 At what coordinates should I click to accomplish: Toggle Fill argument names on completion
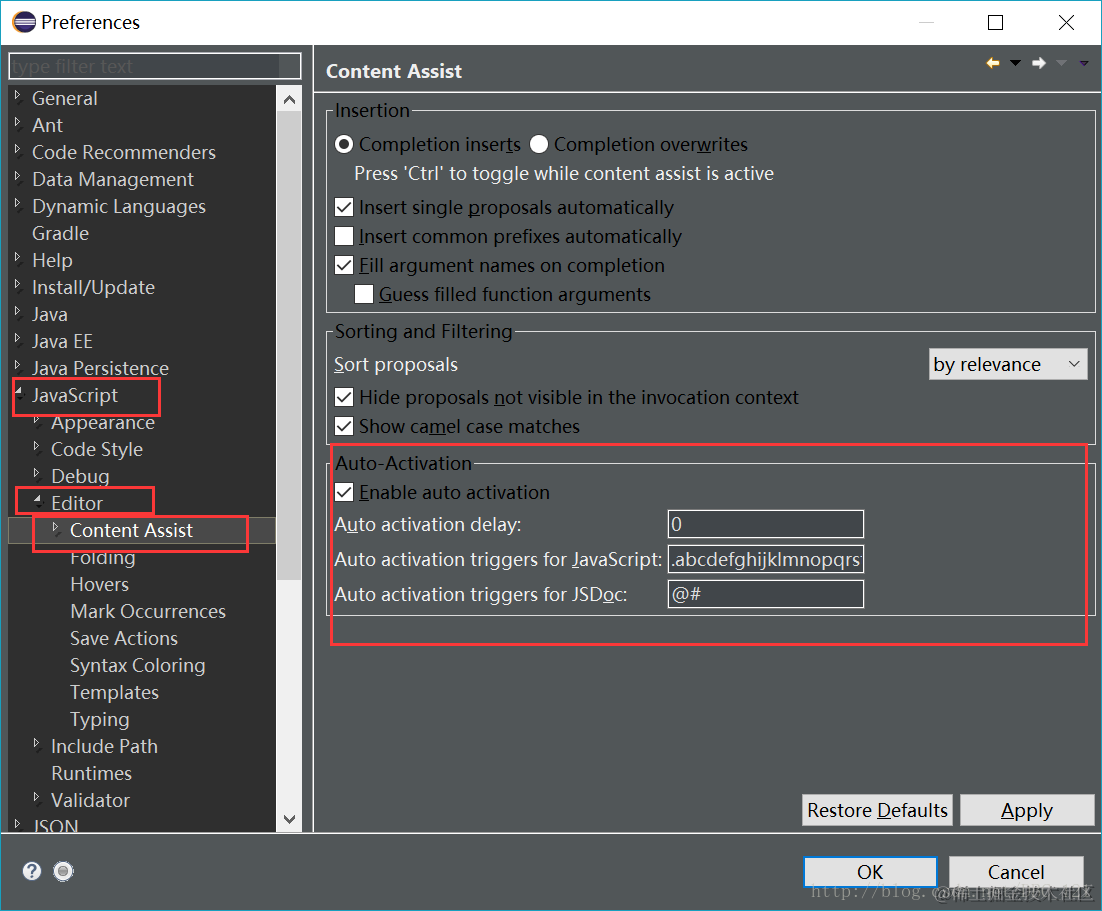344,265
